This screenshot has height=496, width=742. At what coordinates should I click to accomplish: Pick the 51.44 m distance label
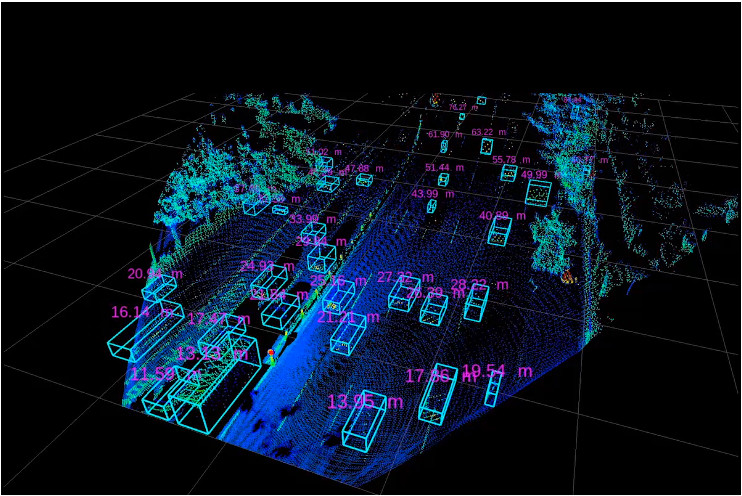tap(444, 168)
